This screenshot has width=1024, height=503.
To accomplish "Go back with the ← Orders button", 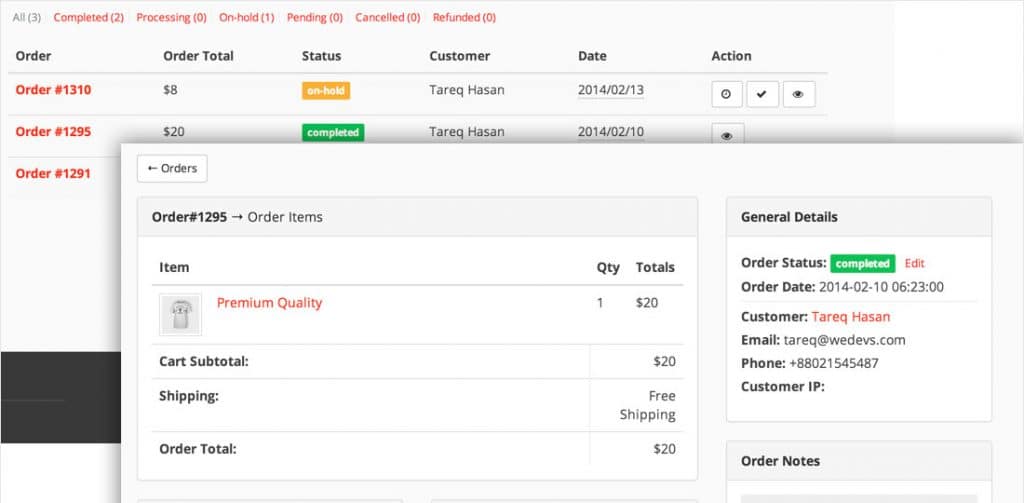I will [x=172, y=169].
